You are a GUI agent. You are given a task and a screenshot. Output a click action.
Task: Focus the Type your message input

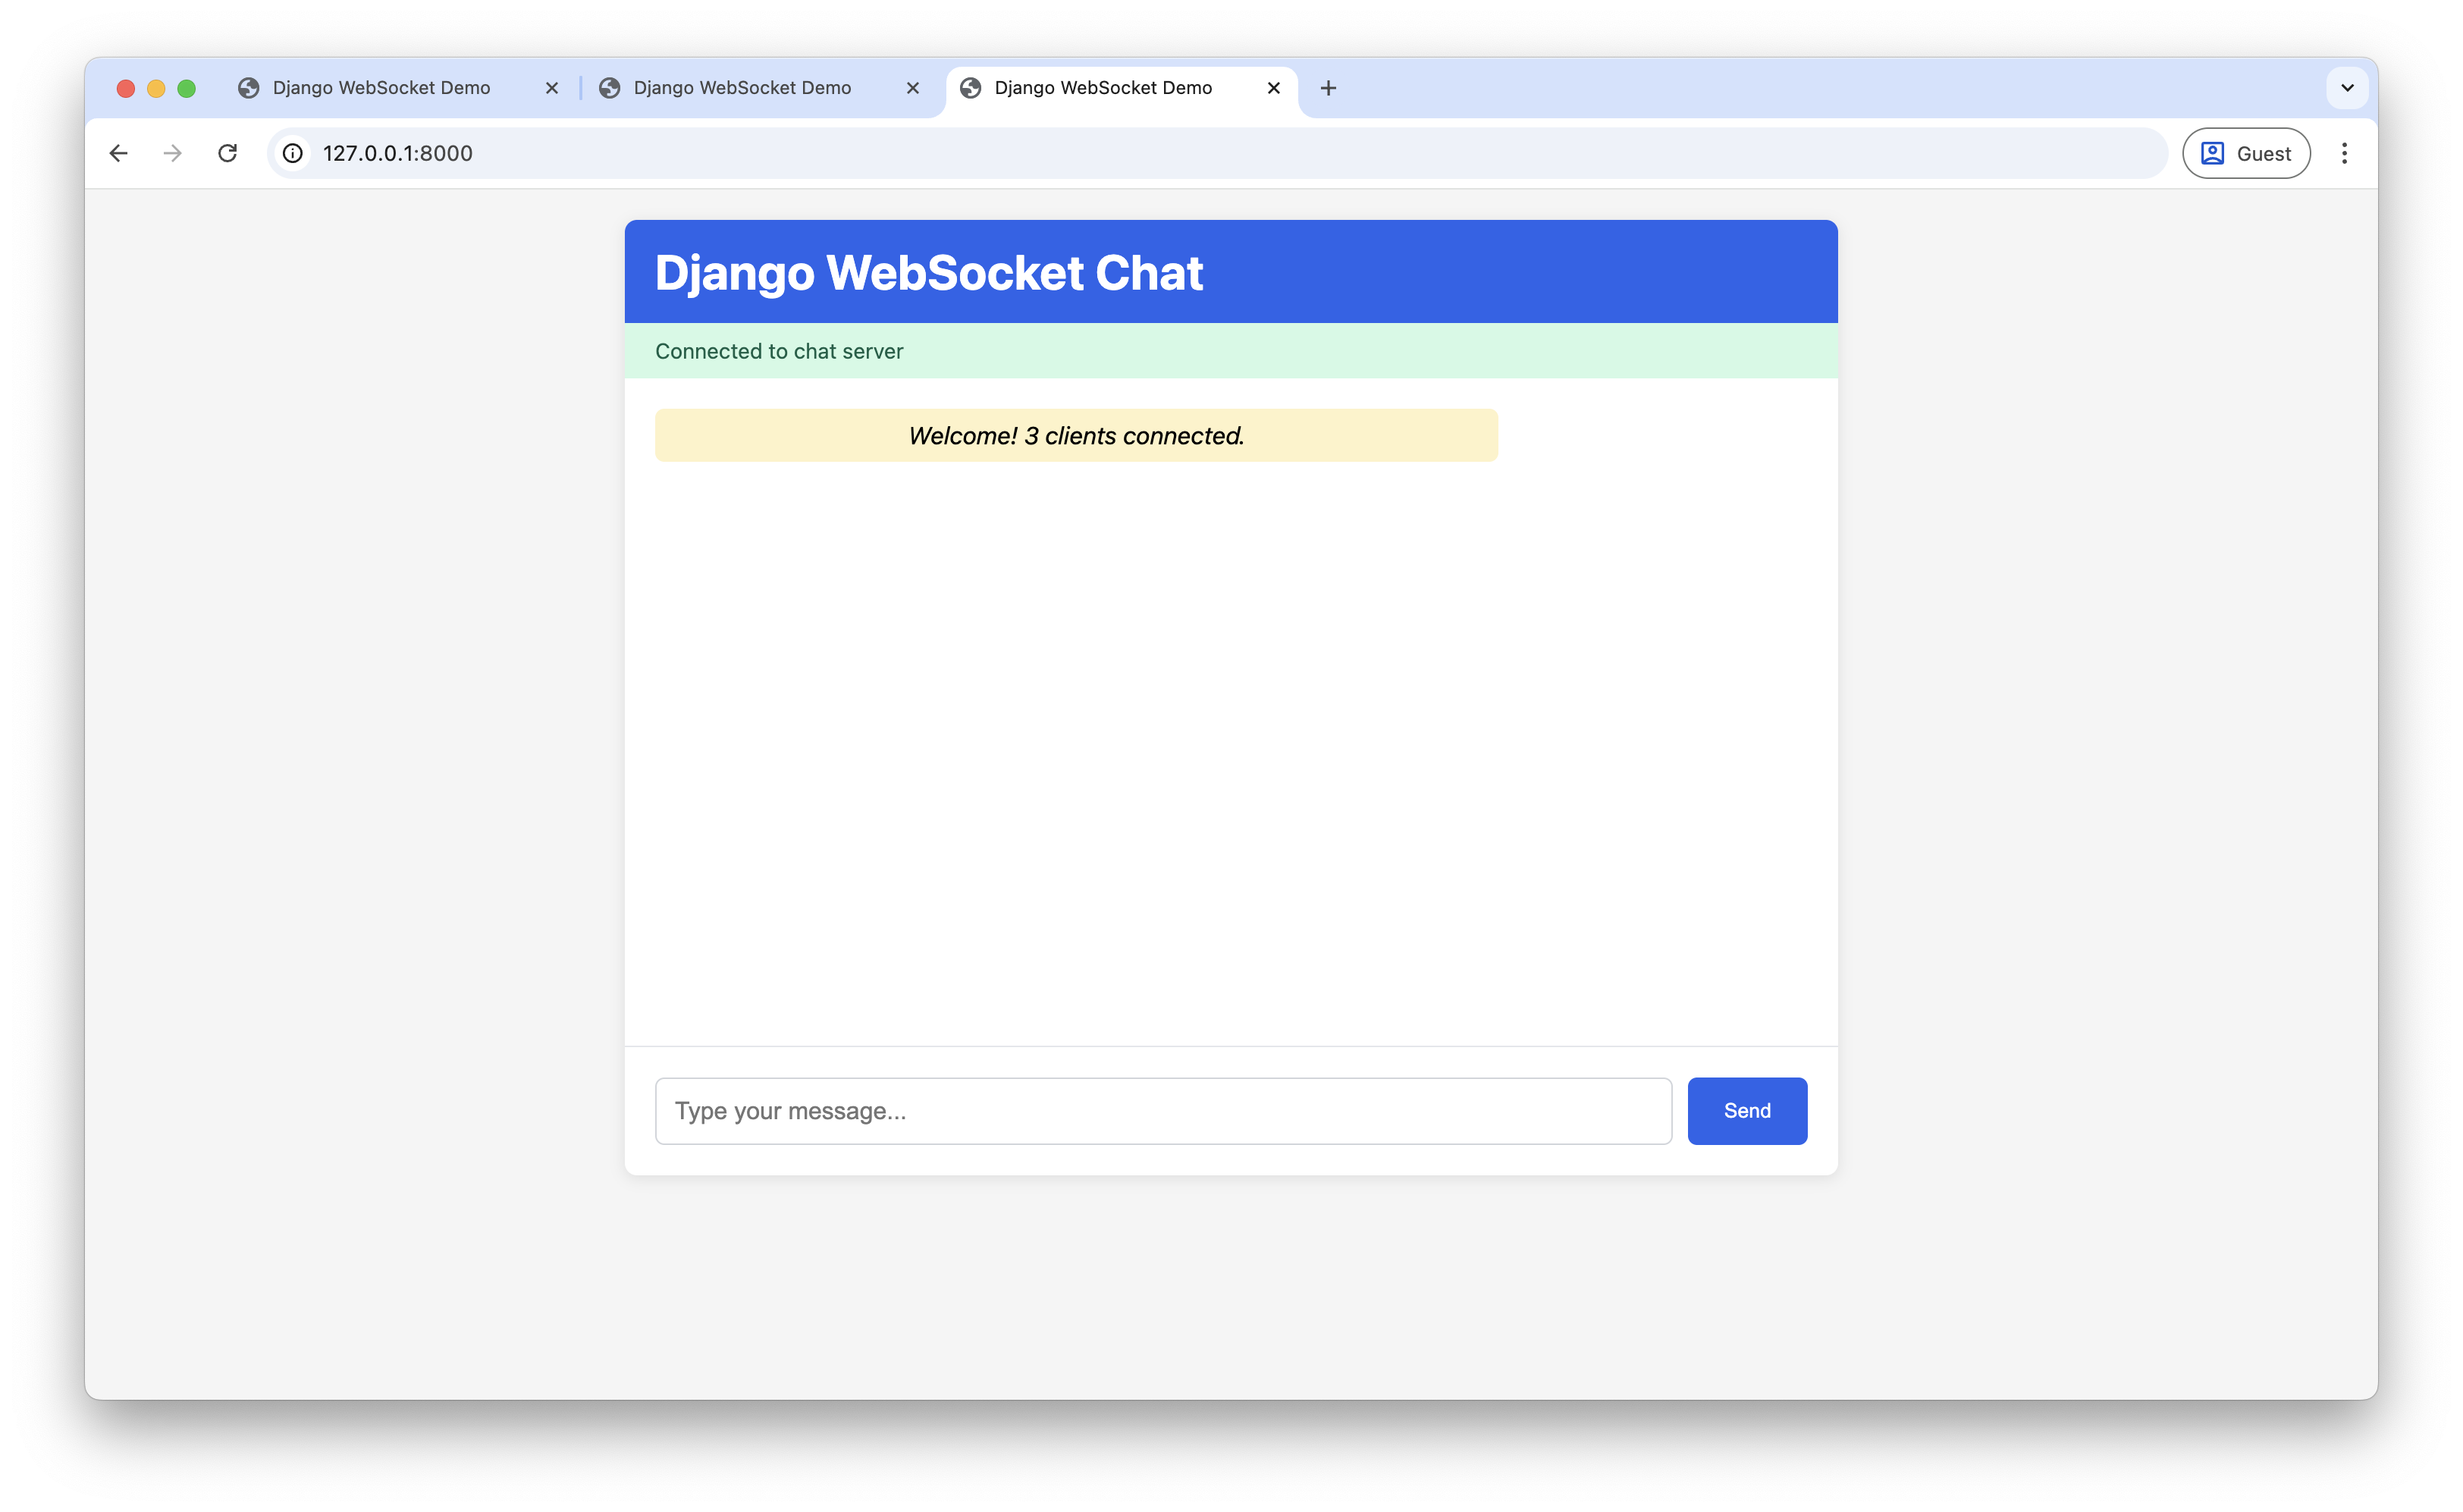[x=1163, y=1110]
